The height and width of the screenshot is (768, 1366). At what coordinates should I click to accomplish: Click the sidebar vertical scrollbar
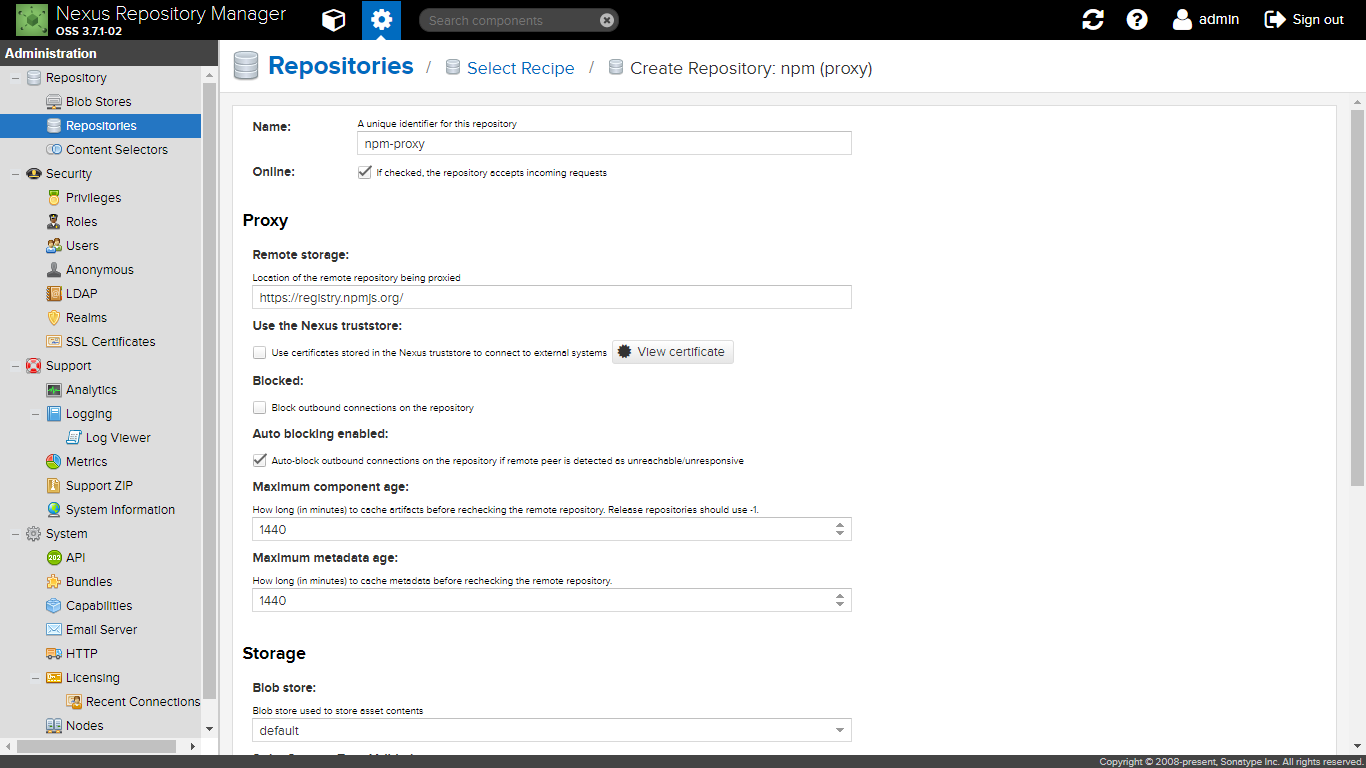point(209,390)
